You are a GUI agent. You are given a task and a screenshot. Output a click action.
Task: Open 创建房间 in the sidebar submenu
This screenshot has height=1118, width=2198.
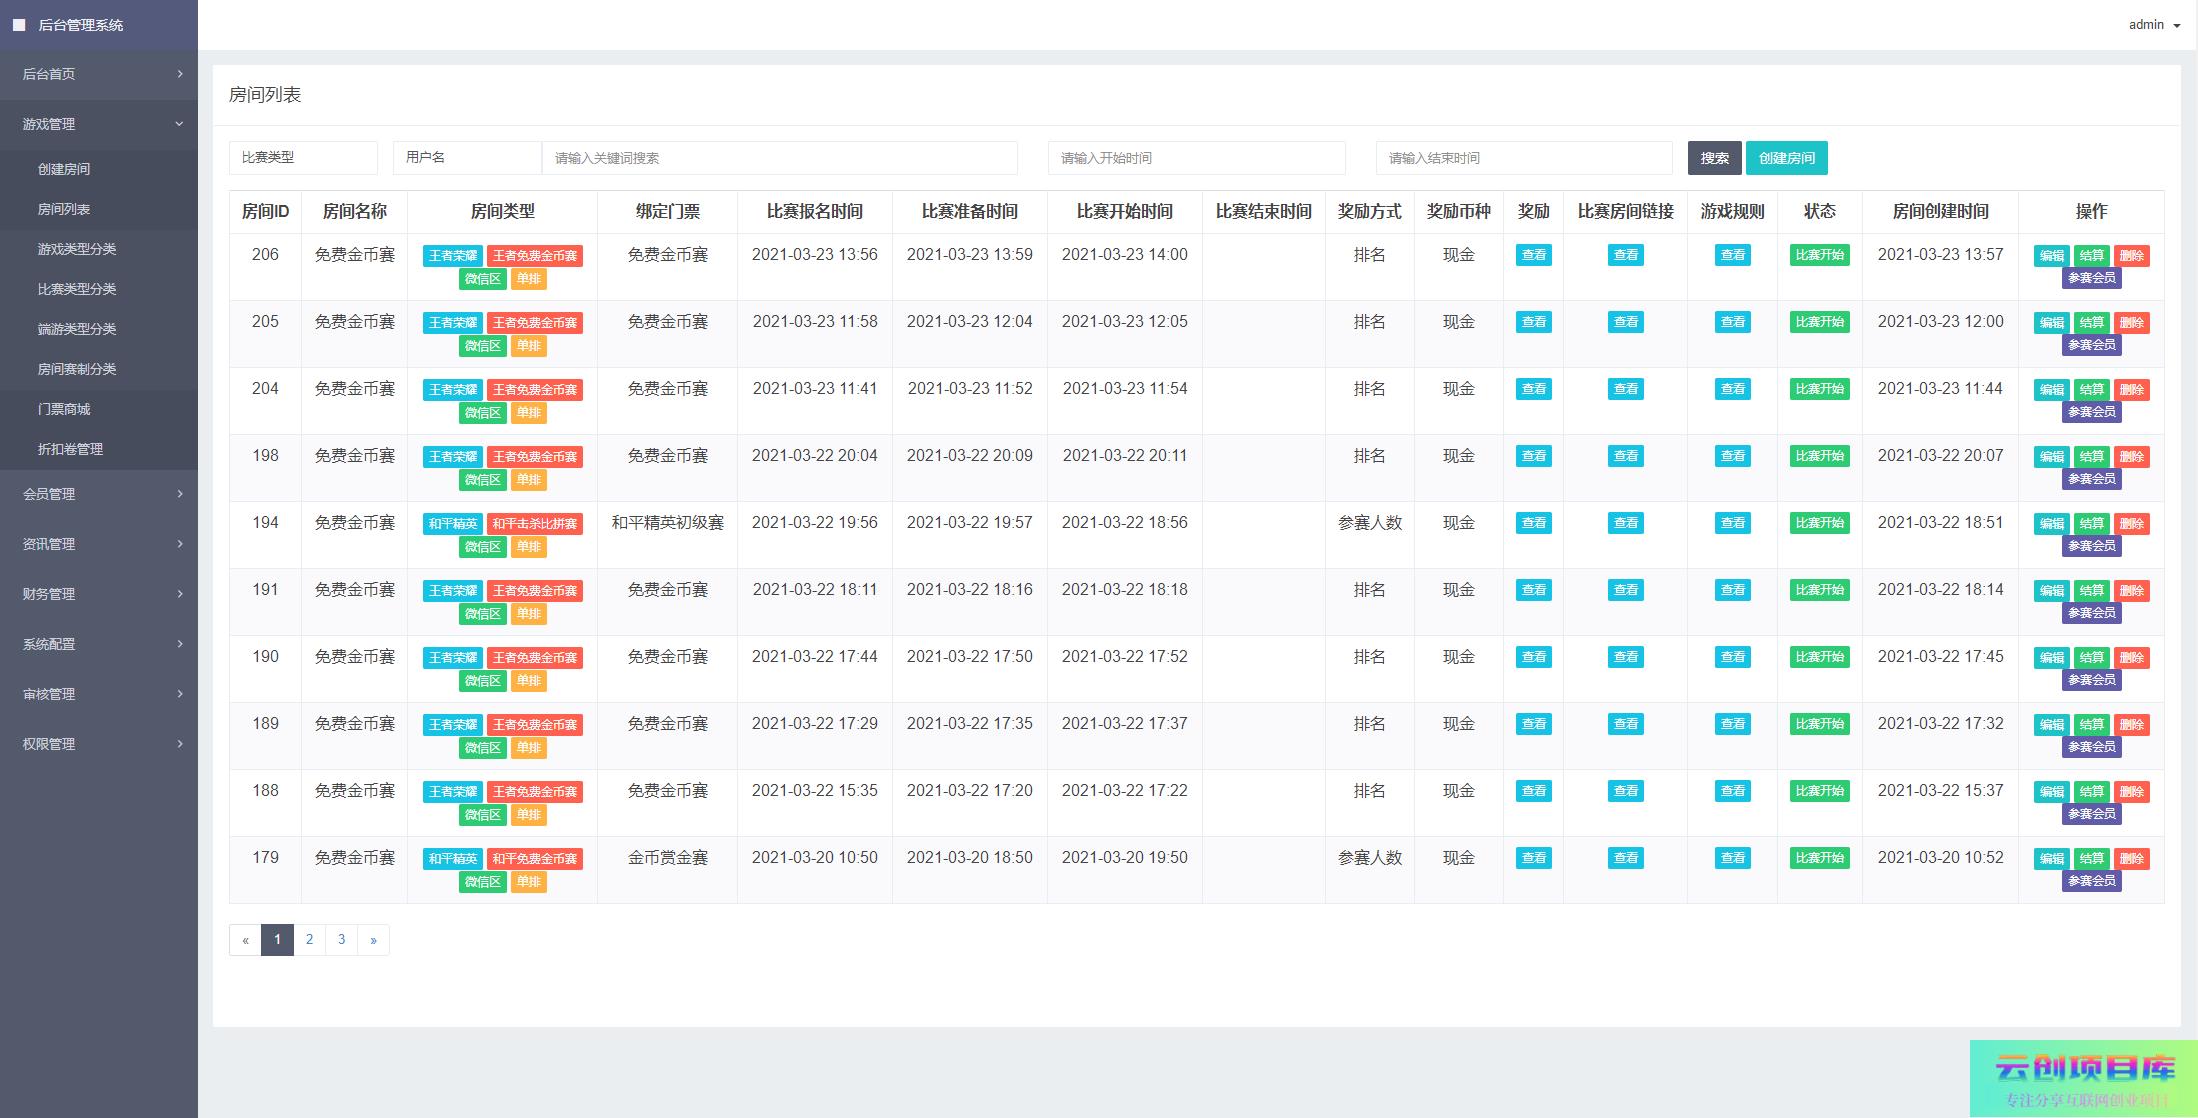coord(64,169)
